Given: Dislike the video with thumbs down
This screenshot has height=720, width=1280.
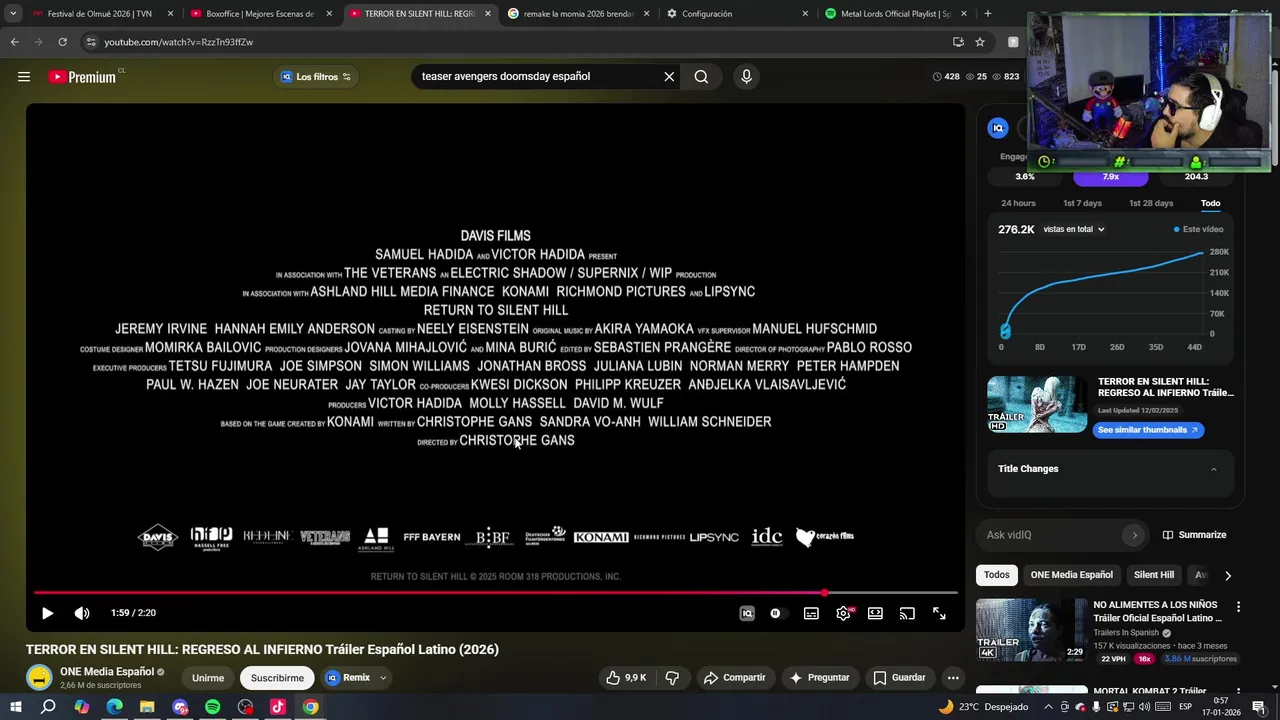Looking at the screenshot, I should tap(672, 678).
